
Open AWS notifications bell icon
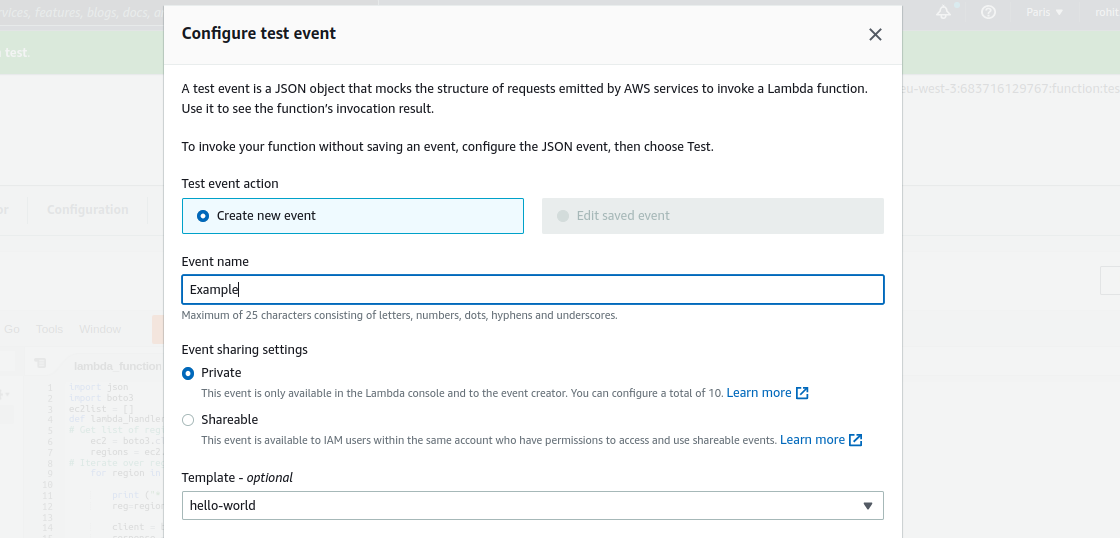[x=944, y=12]
